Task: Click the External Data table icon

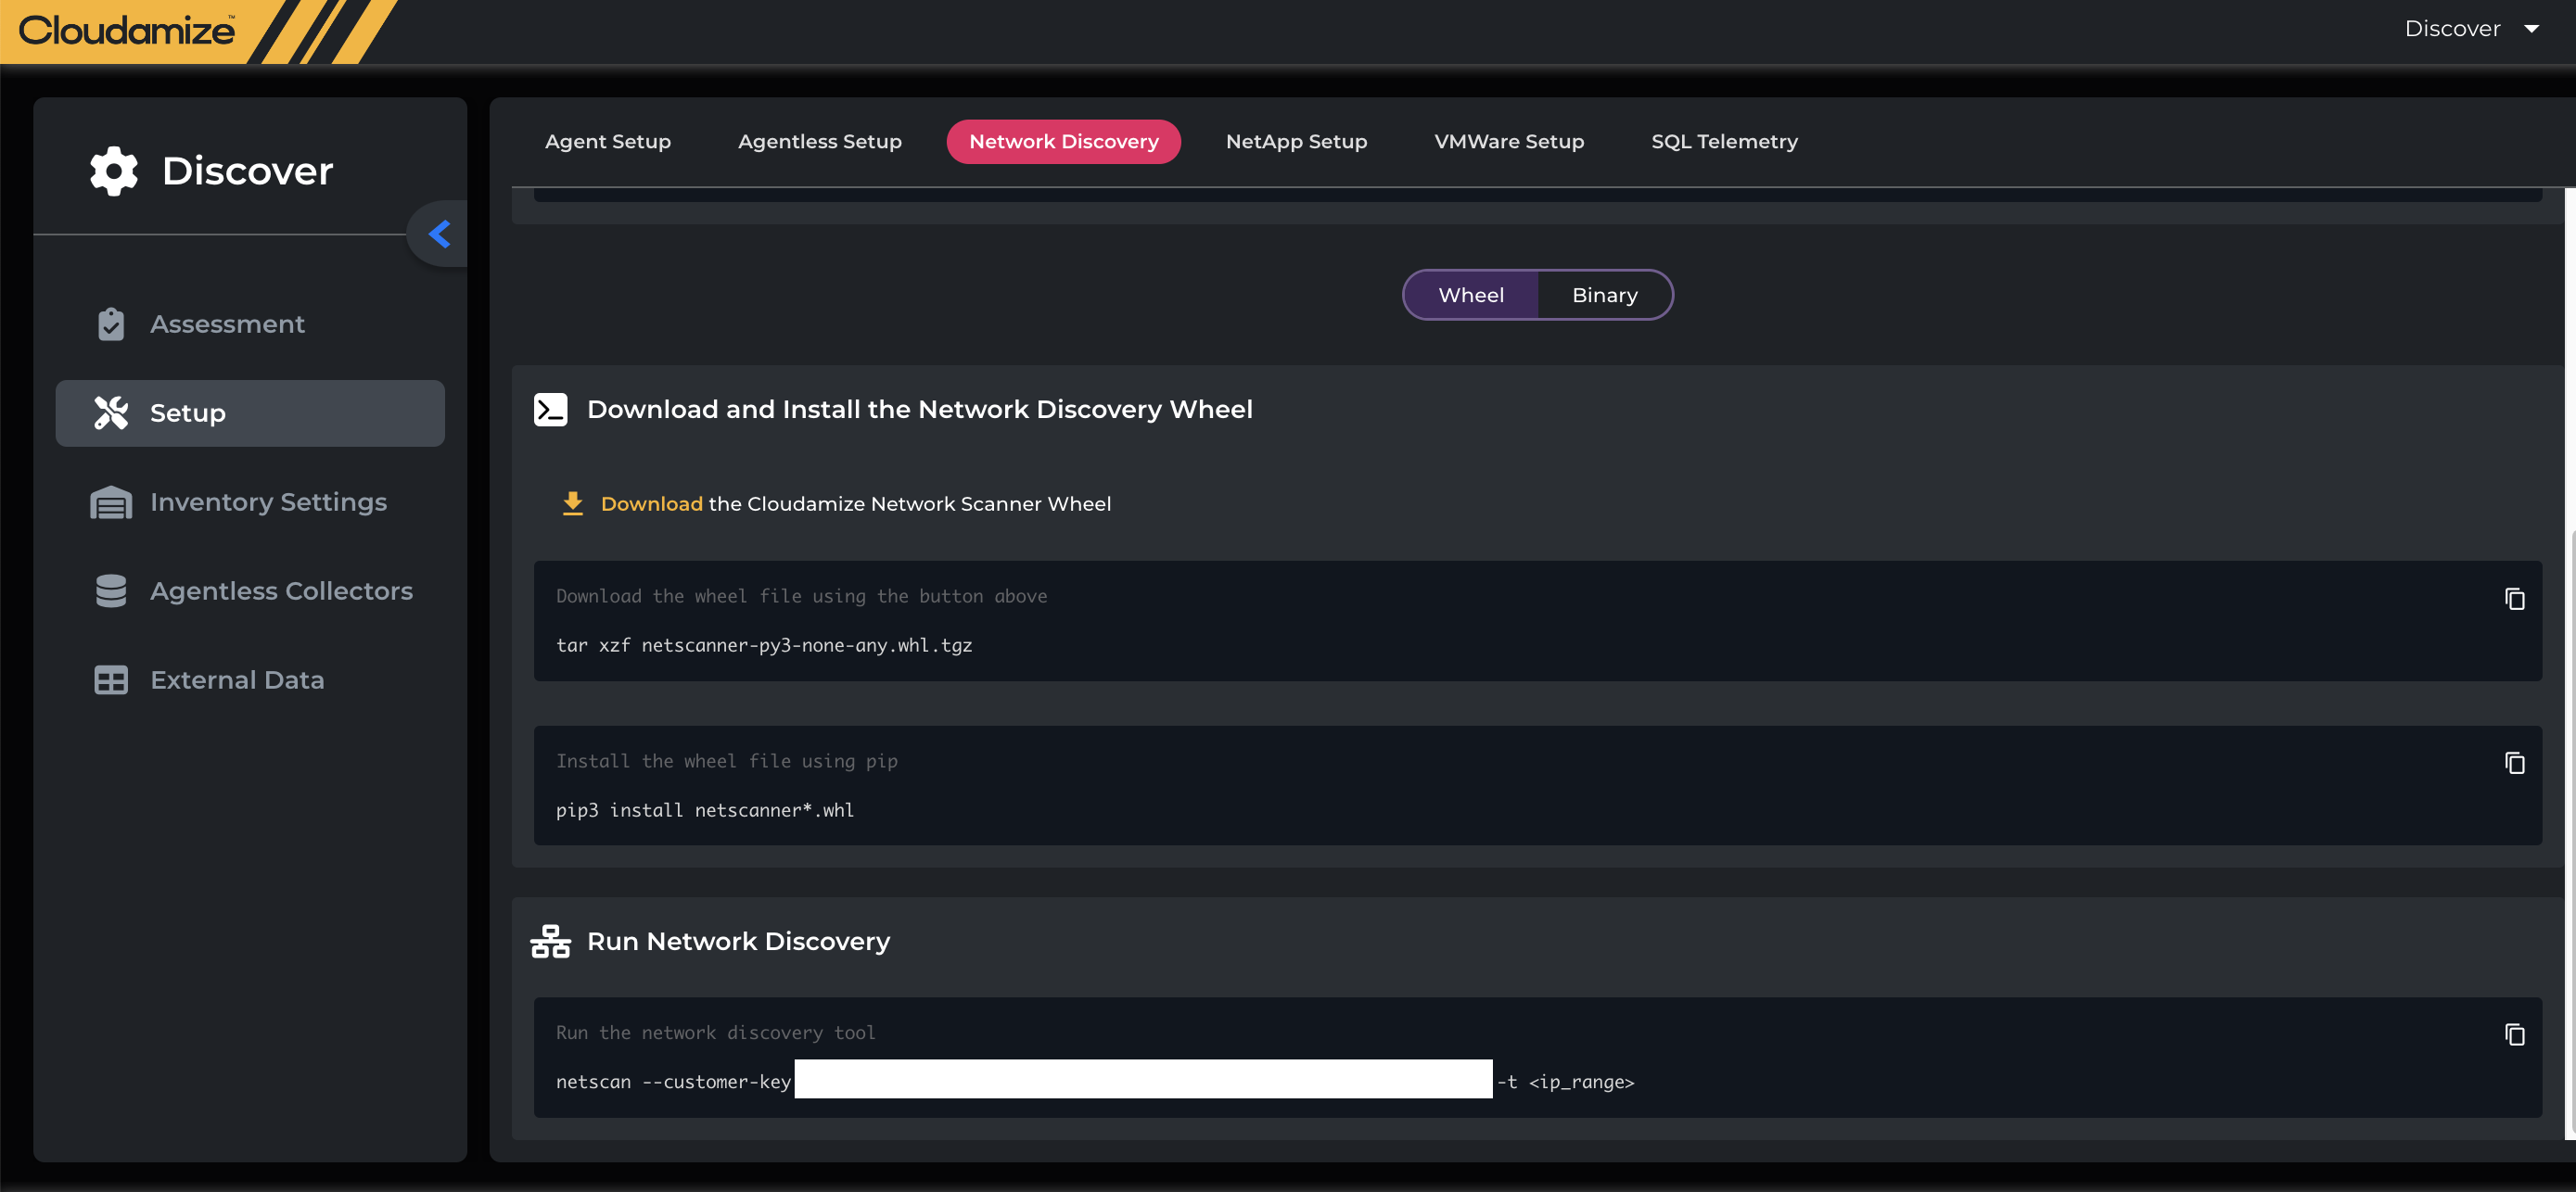Action: 111,680
